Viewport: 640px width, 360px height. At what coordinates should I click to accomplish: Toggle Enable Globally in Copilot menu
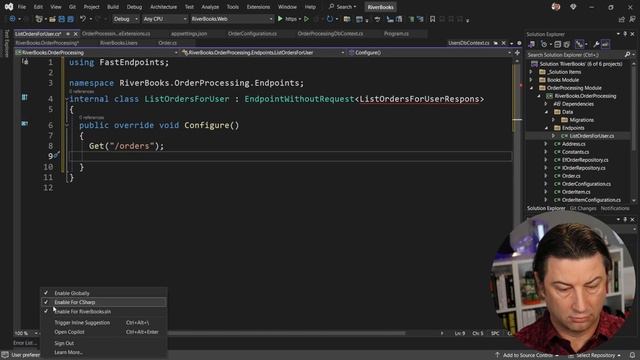tap(104, 293)
